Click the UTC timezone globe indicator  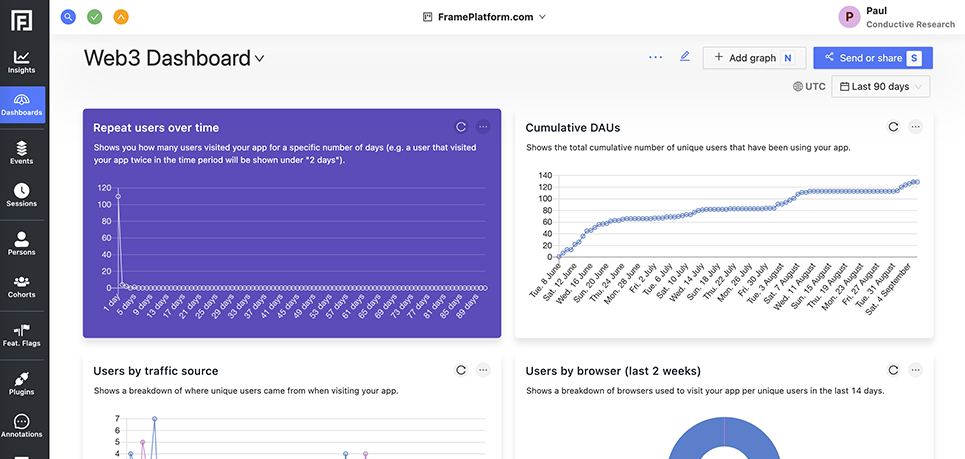809,87
